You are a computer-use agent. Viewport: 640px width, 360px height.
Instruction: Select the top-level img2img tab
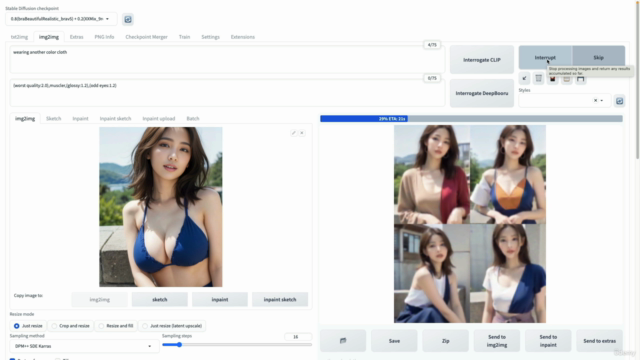click(49, 37)
